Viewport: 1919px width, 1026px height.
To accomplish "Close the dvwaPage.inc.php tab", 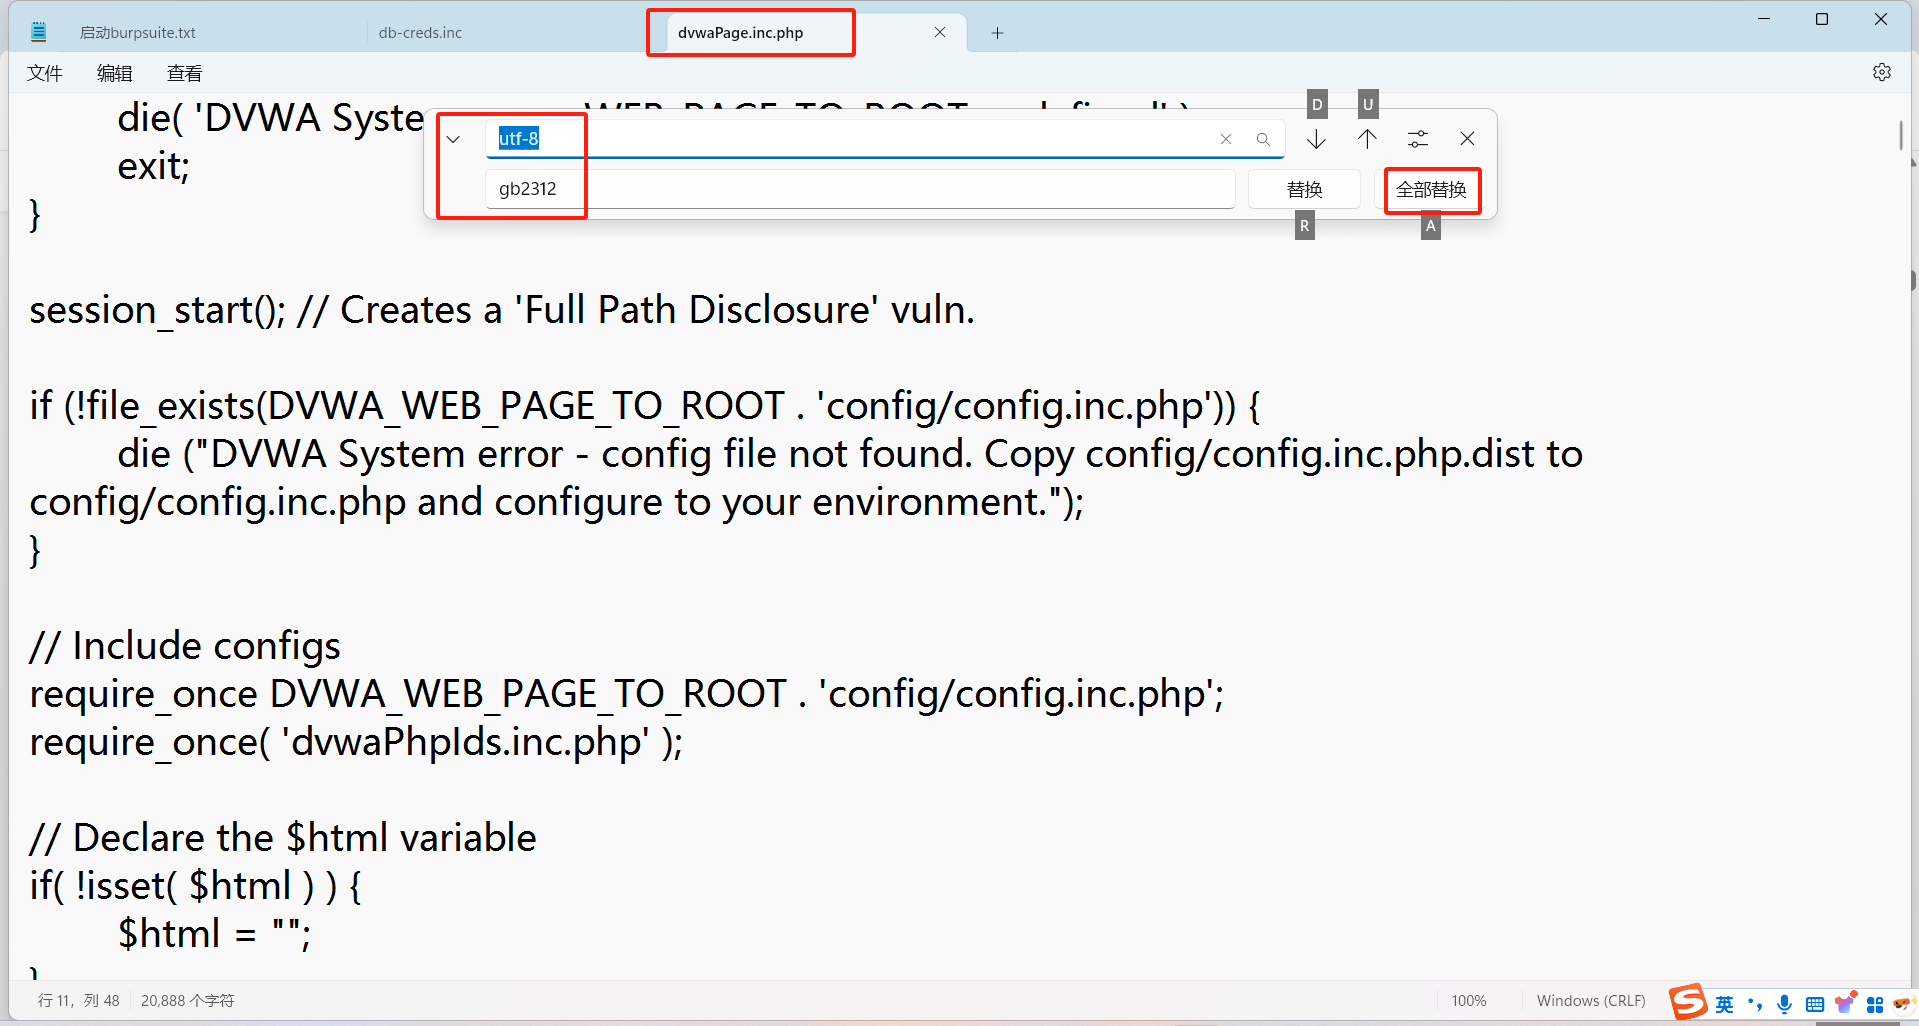I will coord(940,32).
